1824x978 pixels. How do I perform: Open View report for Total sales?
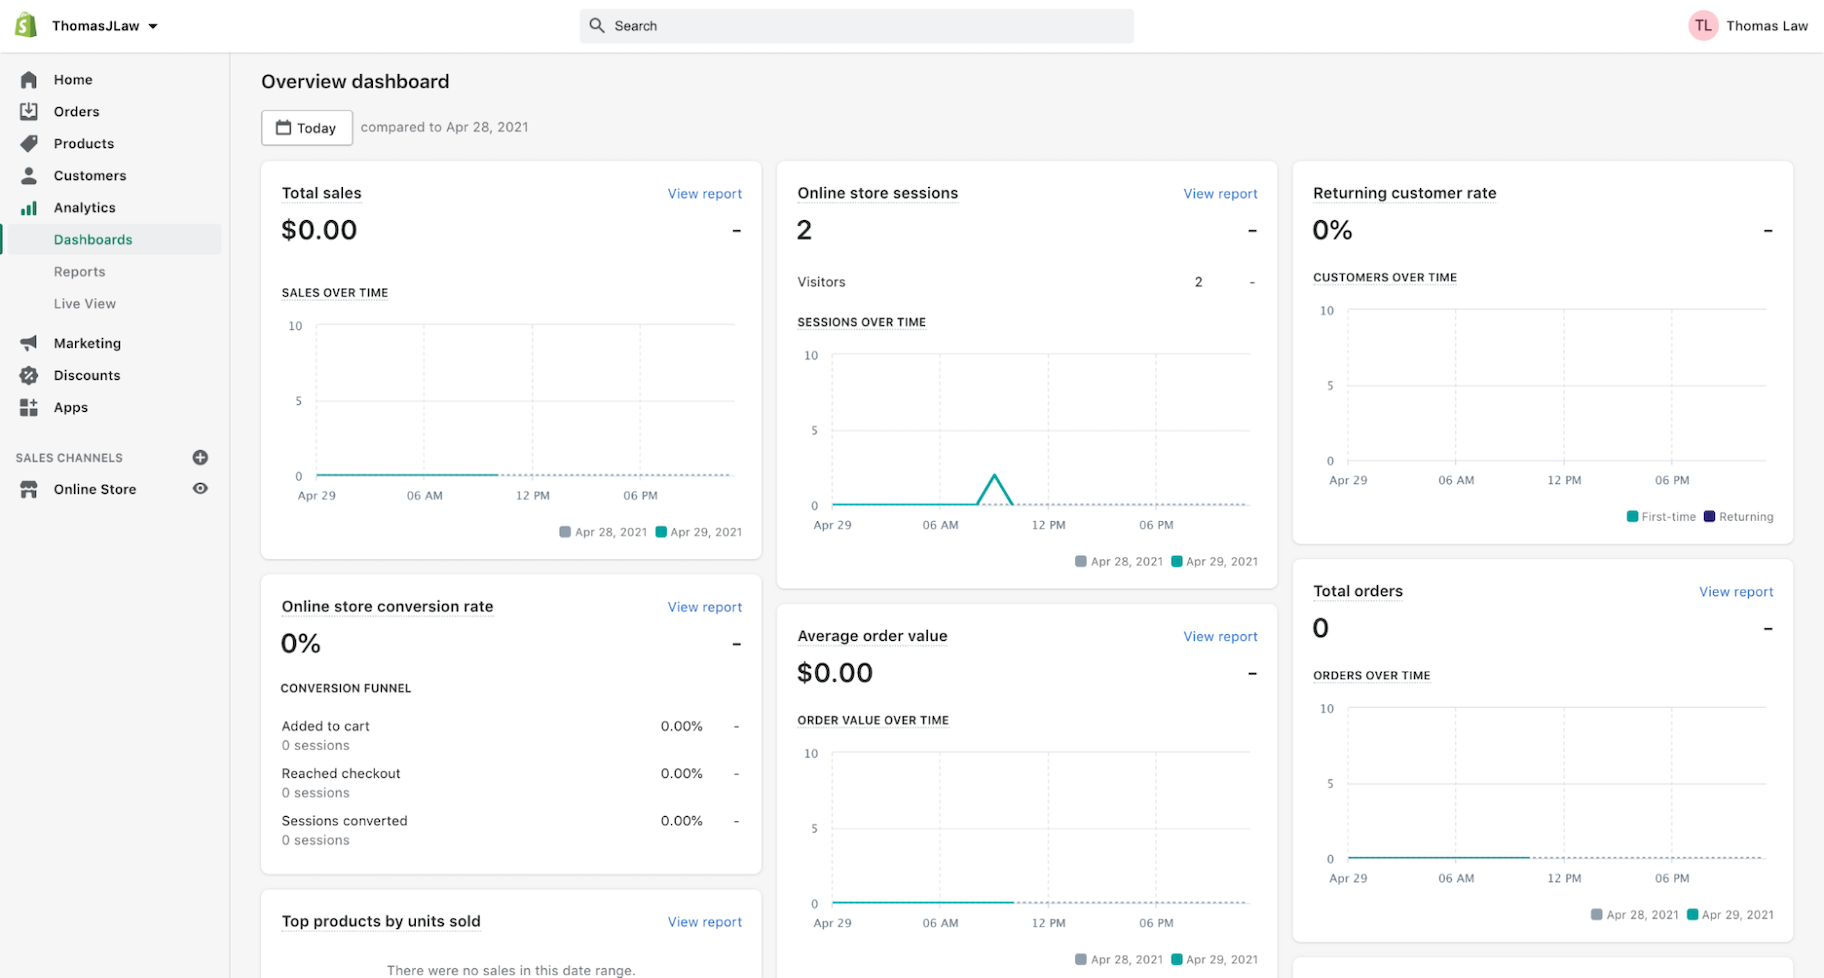coord(704,194)
